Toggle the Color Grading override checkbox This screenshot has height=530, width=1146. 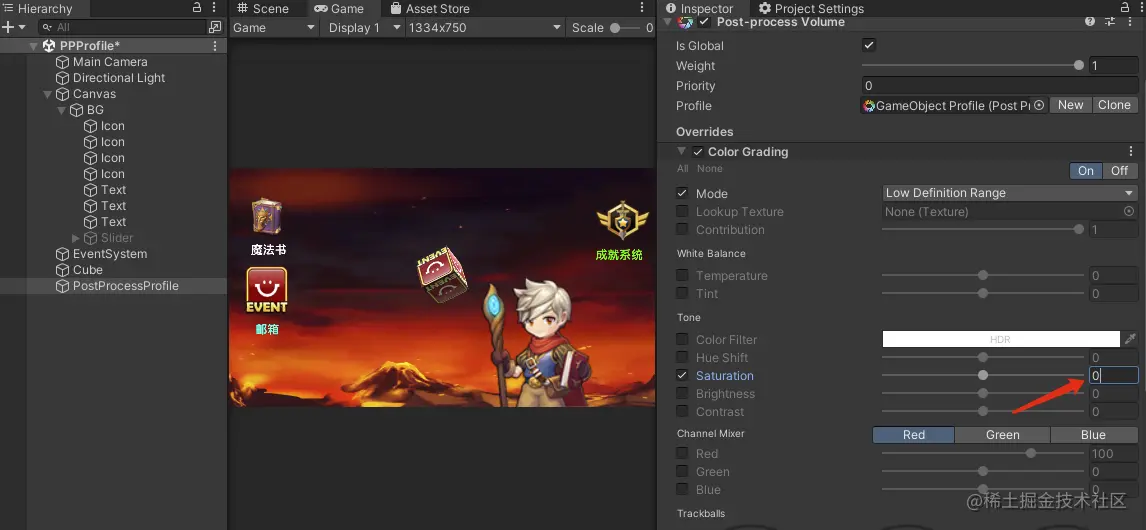(698, 151)
